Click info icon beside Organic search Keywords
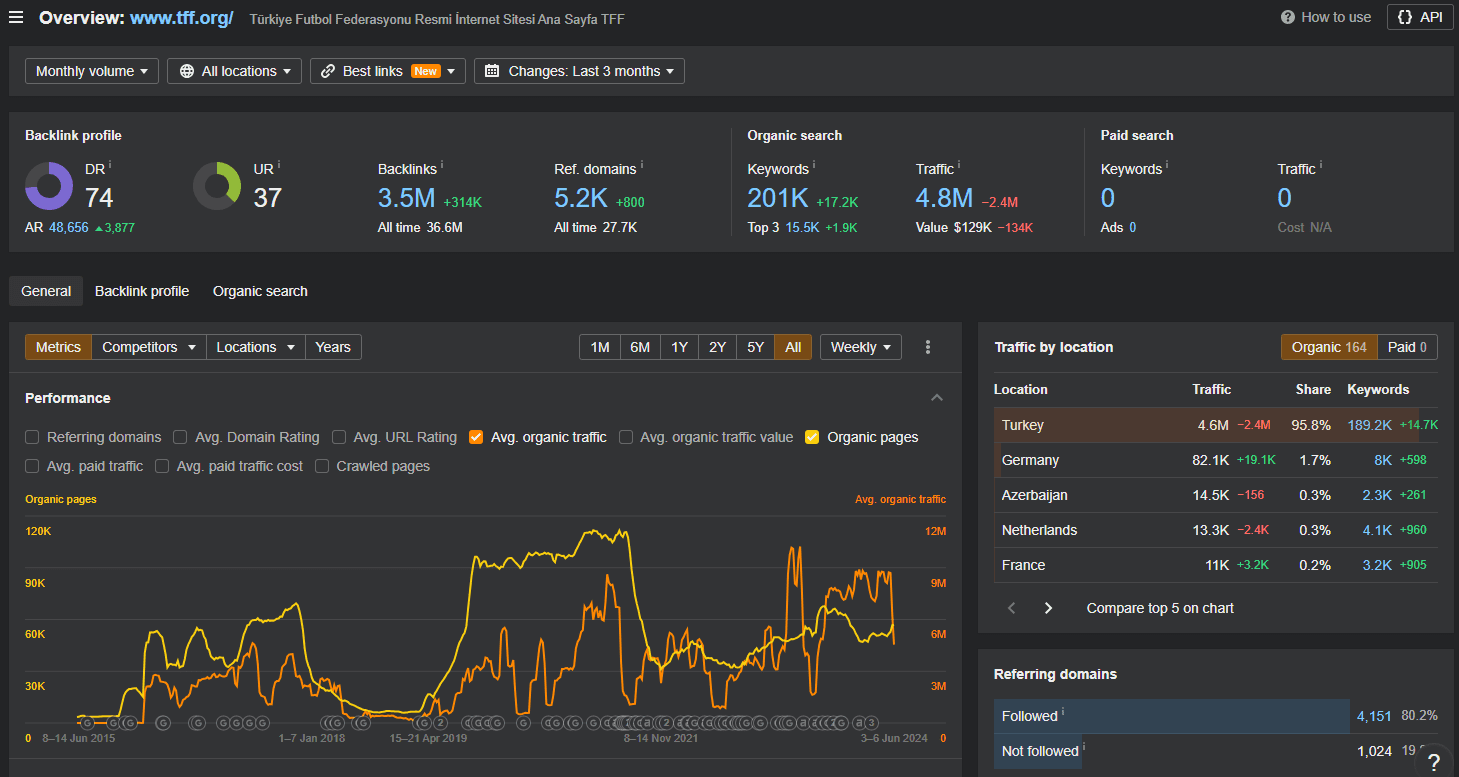The image size is (1459, 777). point(814,164)
